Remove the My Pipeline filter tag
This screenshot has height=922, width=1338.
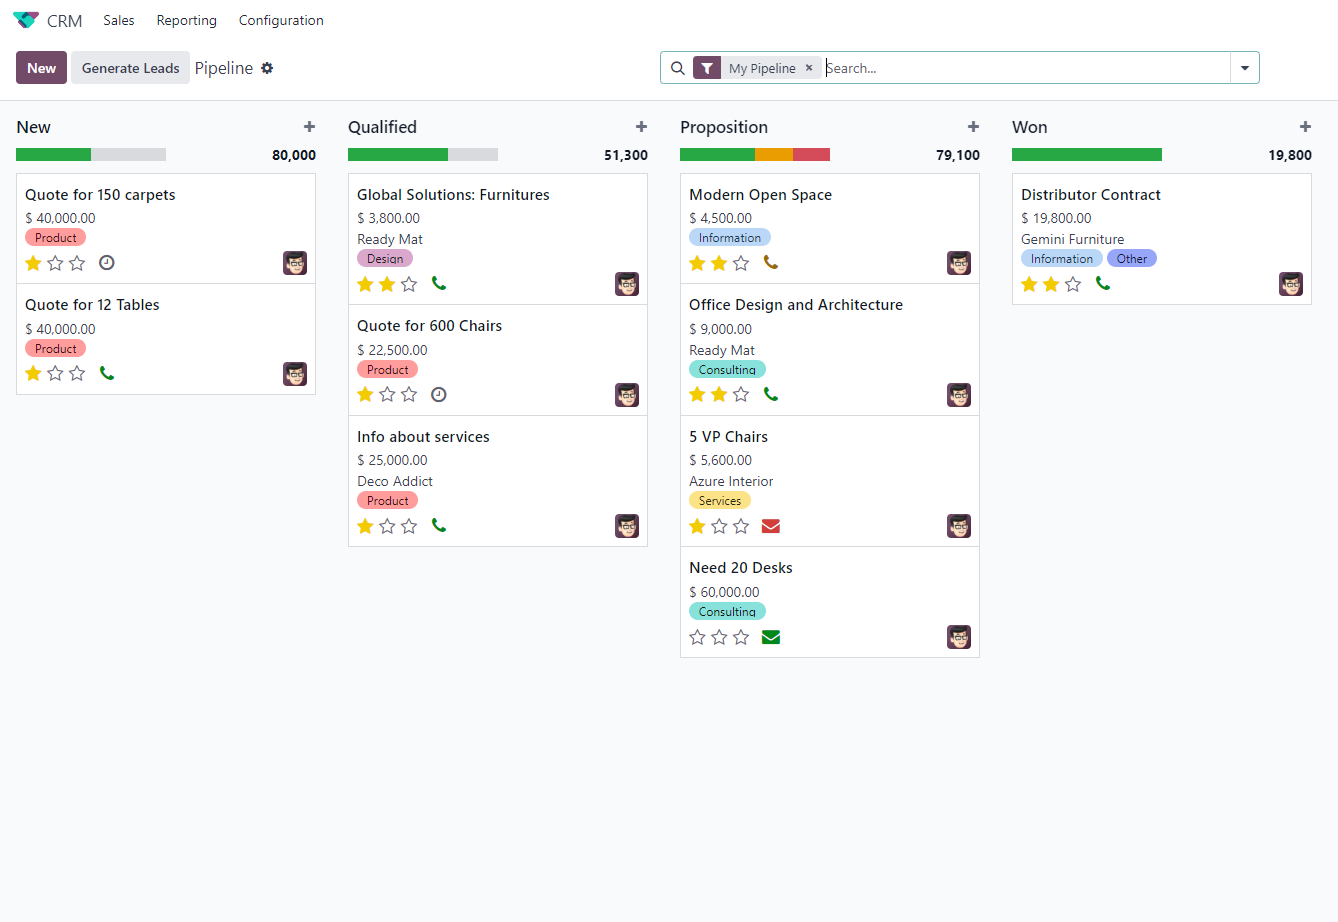809,68
